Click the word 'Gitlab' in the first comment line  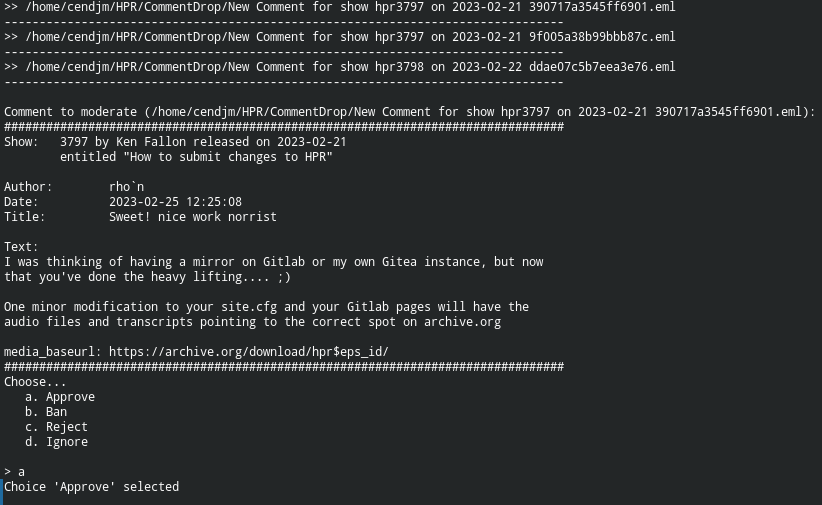click(284, 262)
